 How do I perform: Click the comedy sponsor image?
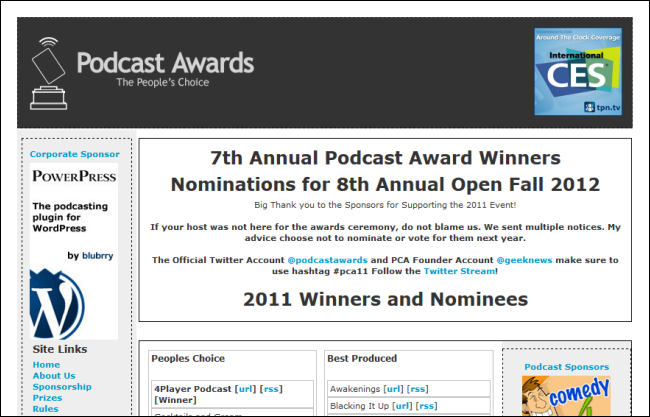[x=566, y=395]
